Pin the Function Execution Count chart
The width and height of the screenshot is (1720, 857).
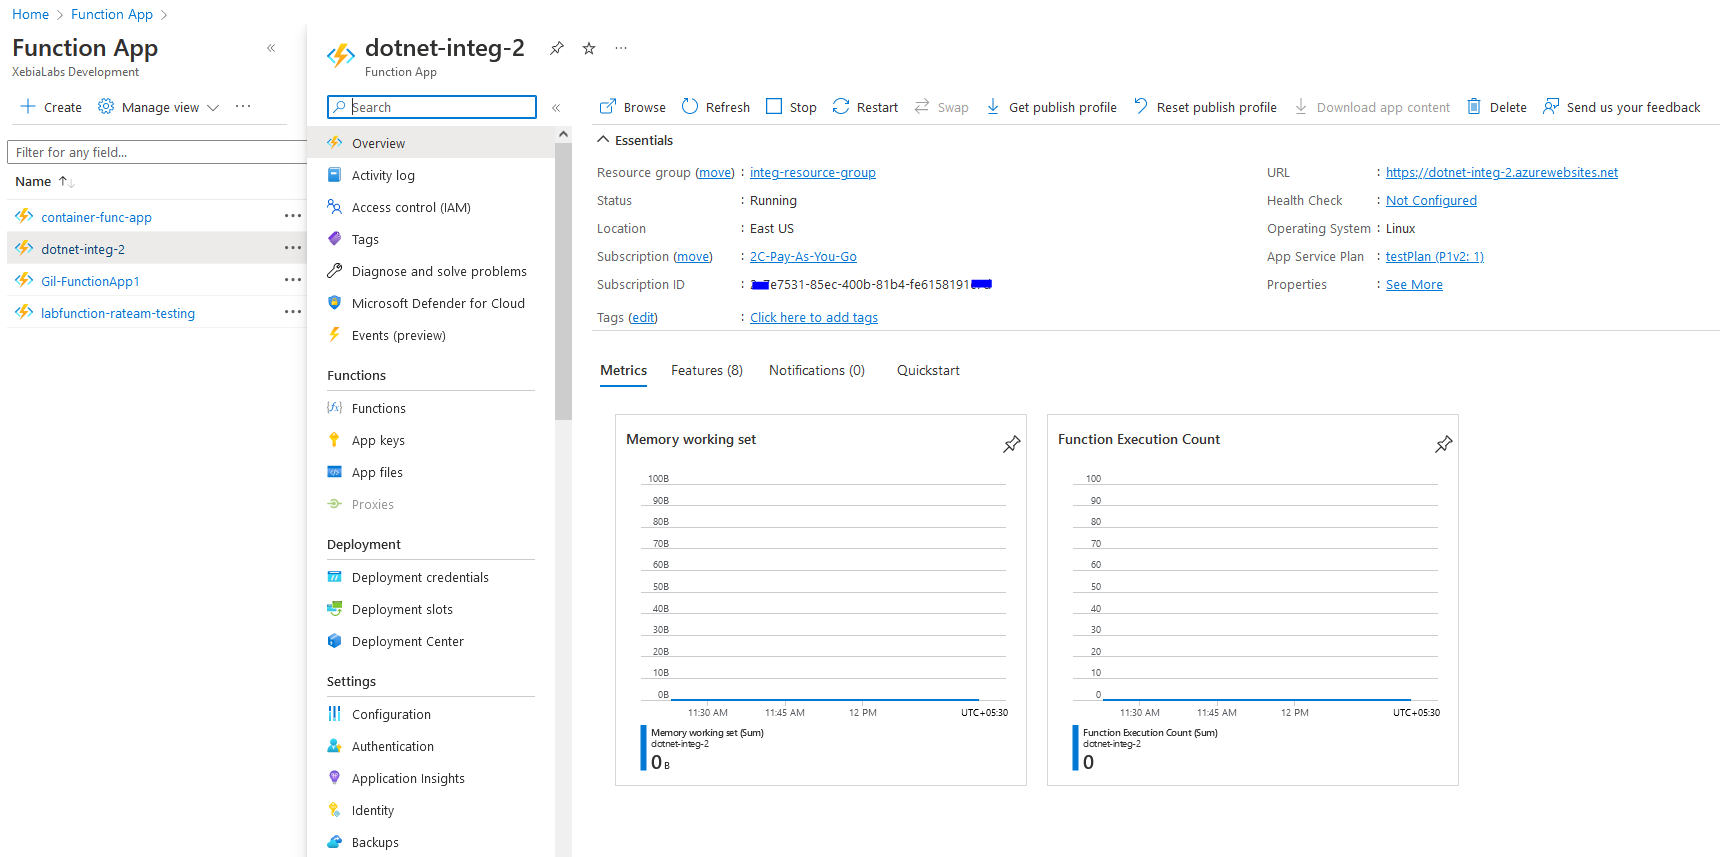click(x=1444, y=444)
